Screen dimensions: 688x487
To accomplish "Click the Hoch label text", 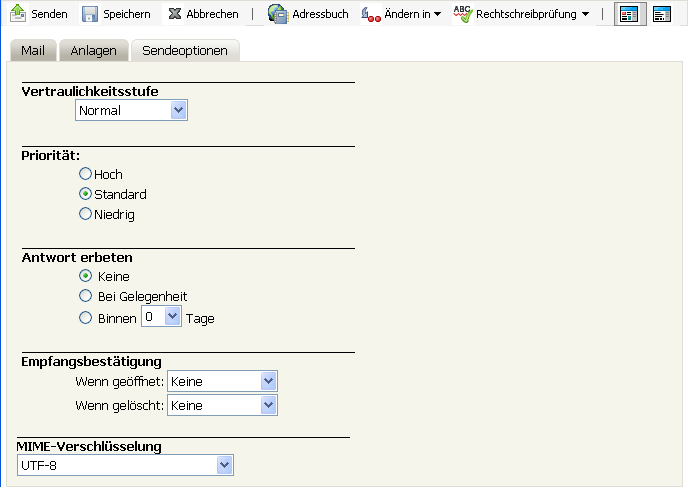I will coord(108,175).
